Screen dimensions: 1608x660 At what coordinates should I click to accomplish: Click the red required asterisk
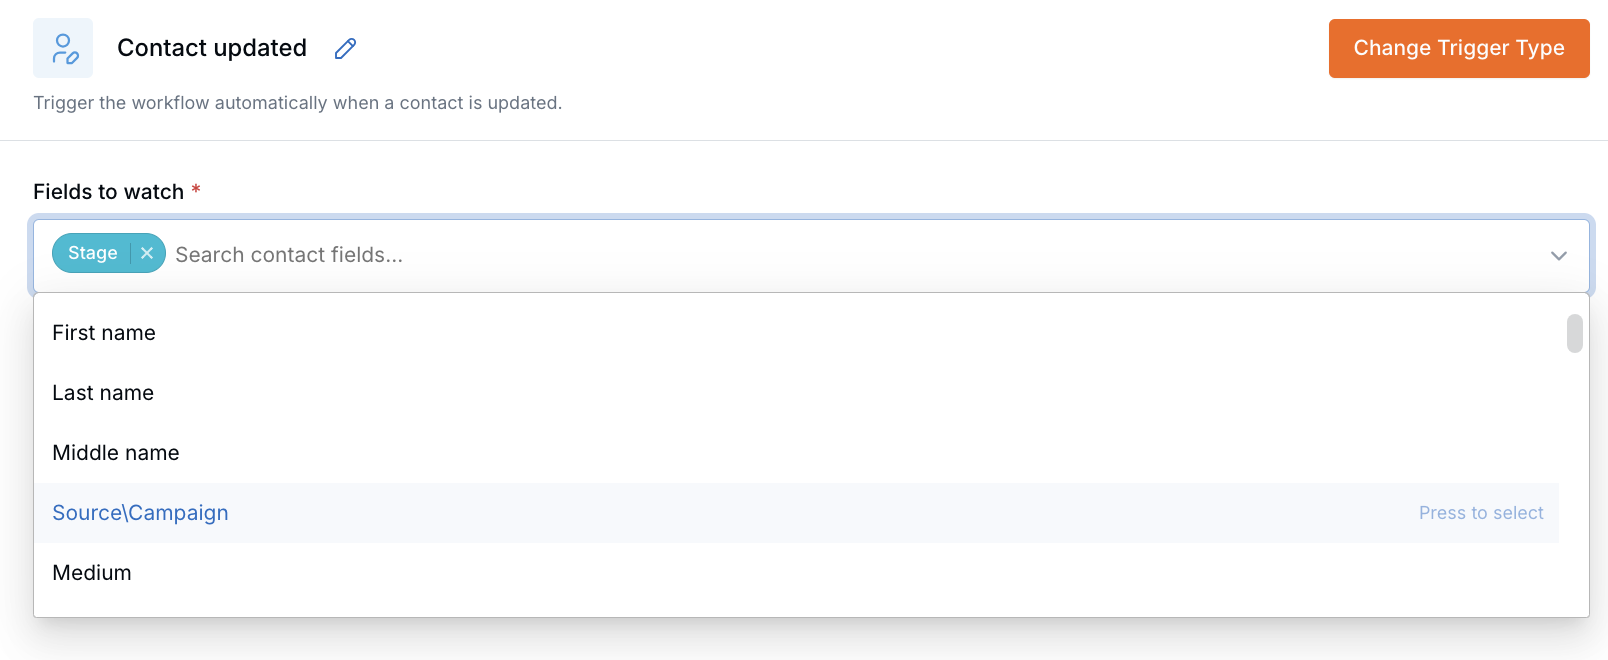click(x=196, y=189)
